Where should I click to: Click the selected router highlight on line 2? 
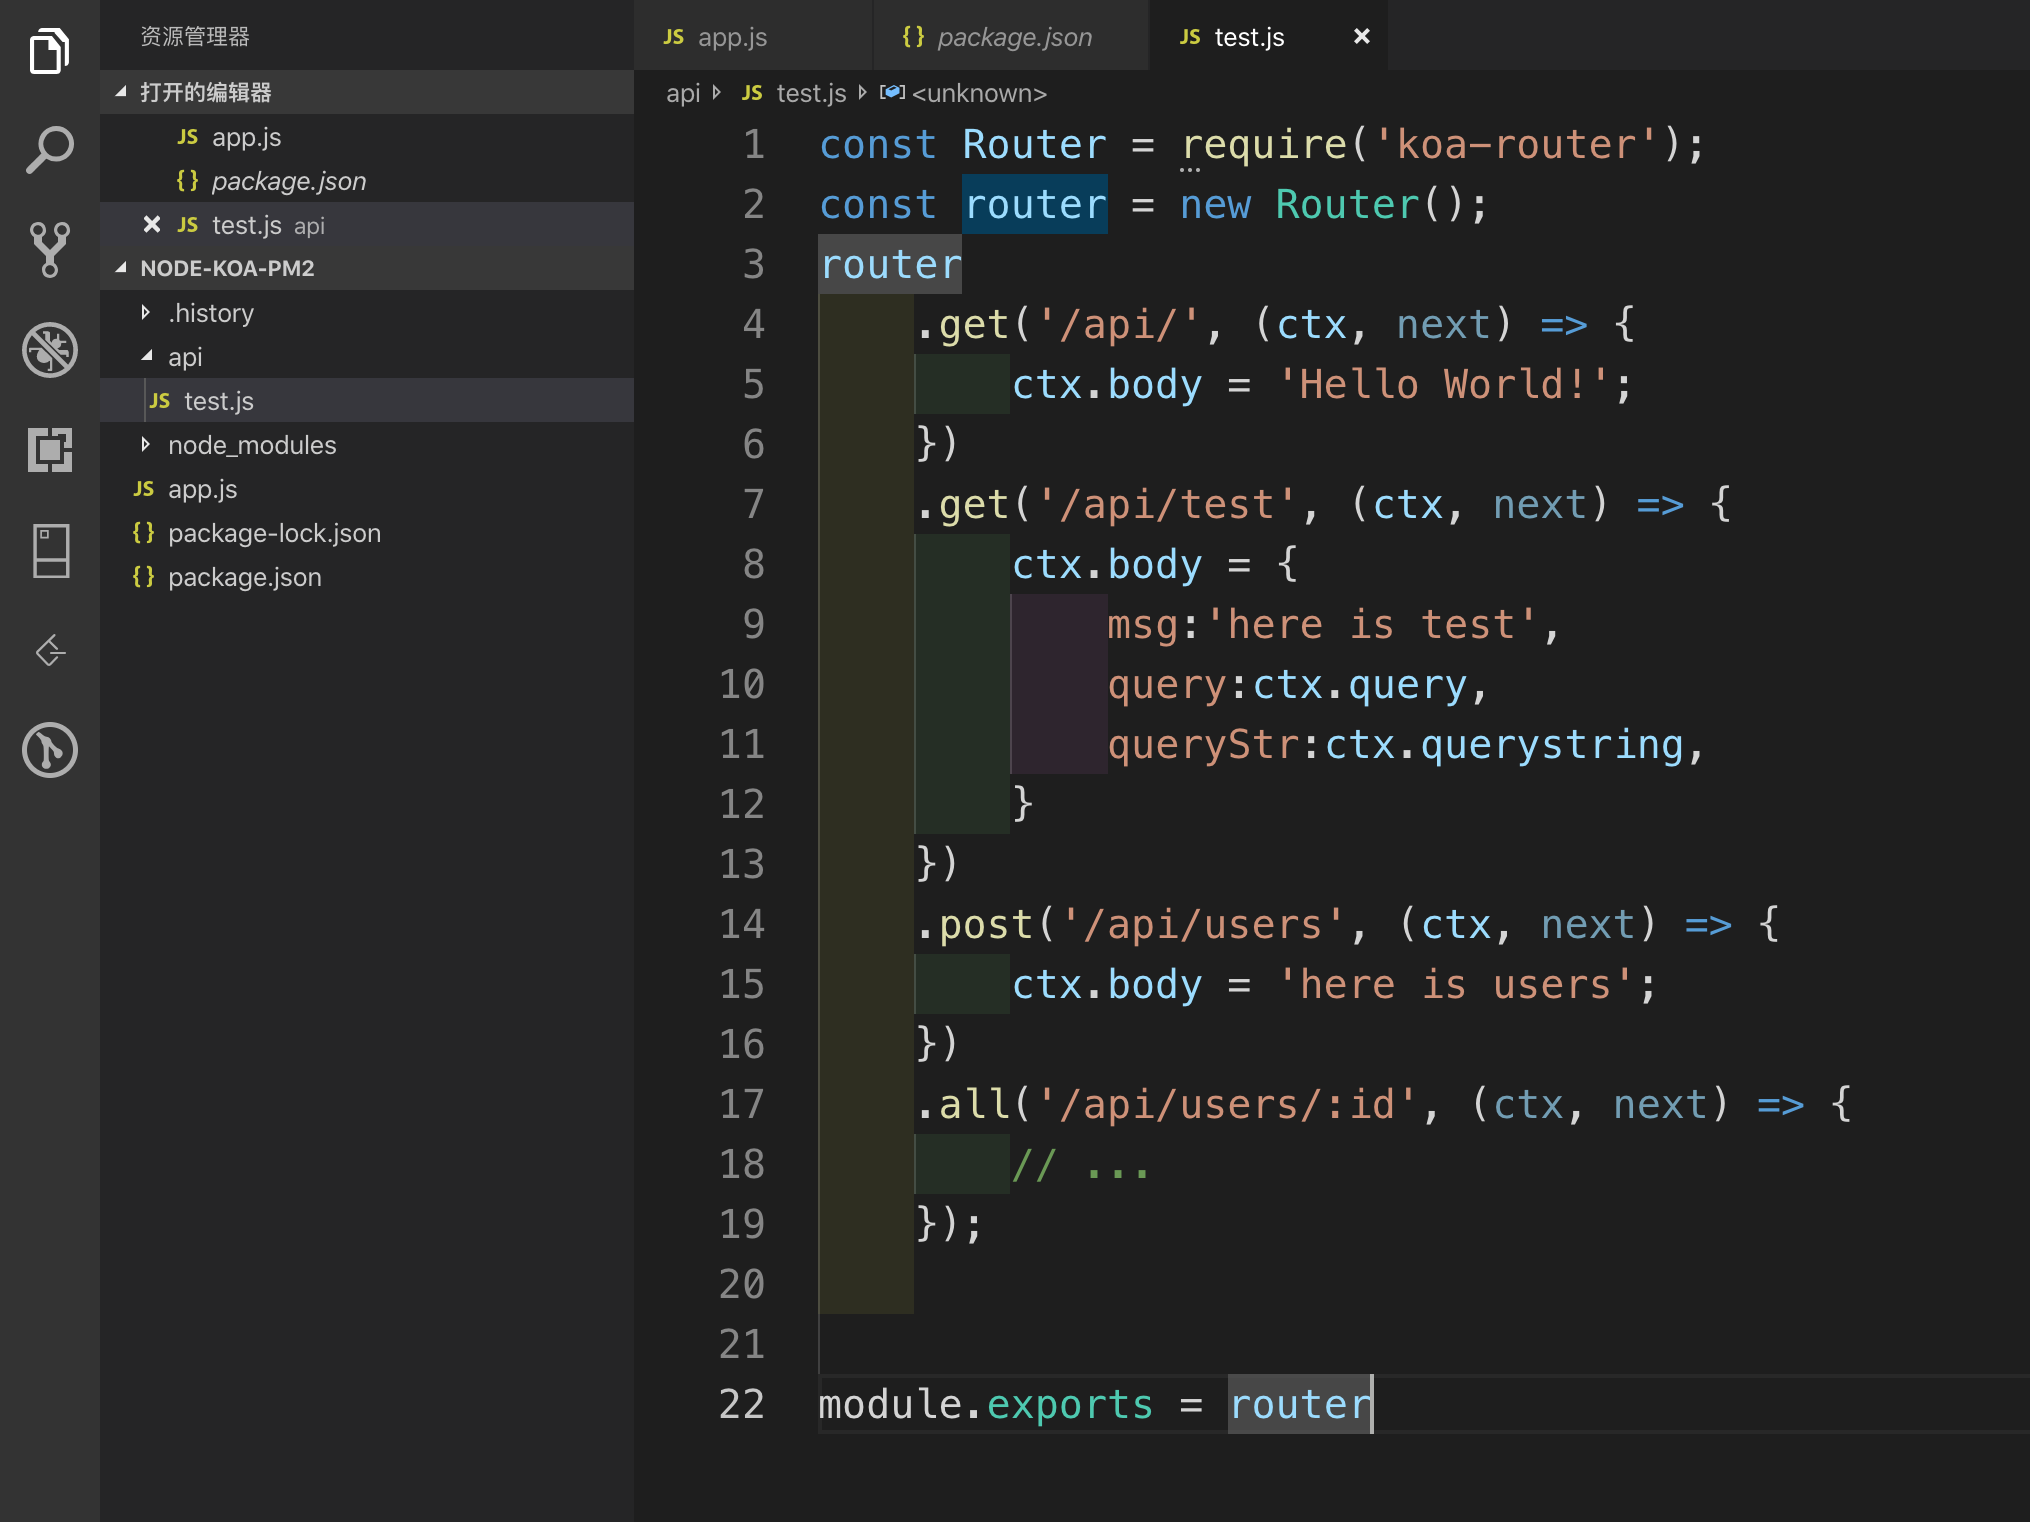(1034, 204)
